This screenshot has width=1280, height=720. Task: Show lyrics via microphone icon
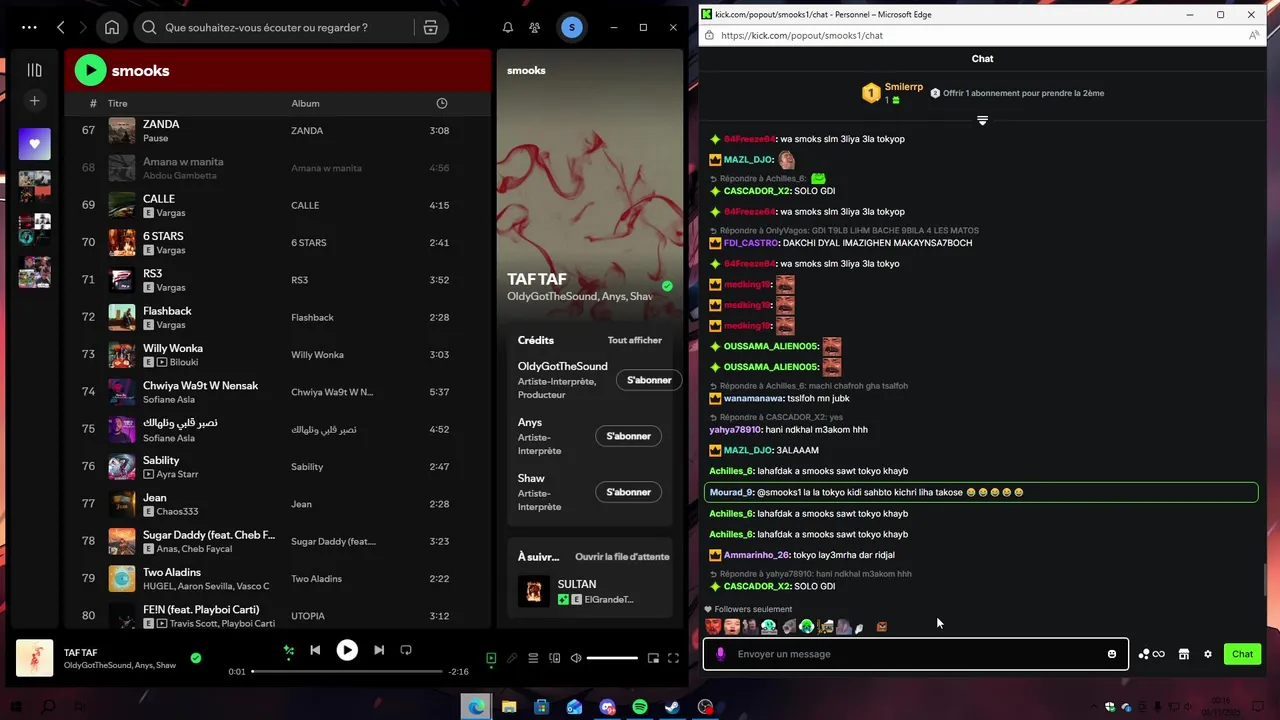coord(512,658)
